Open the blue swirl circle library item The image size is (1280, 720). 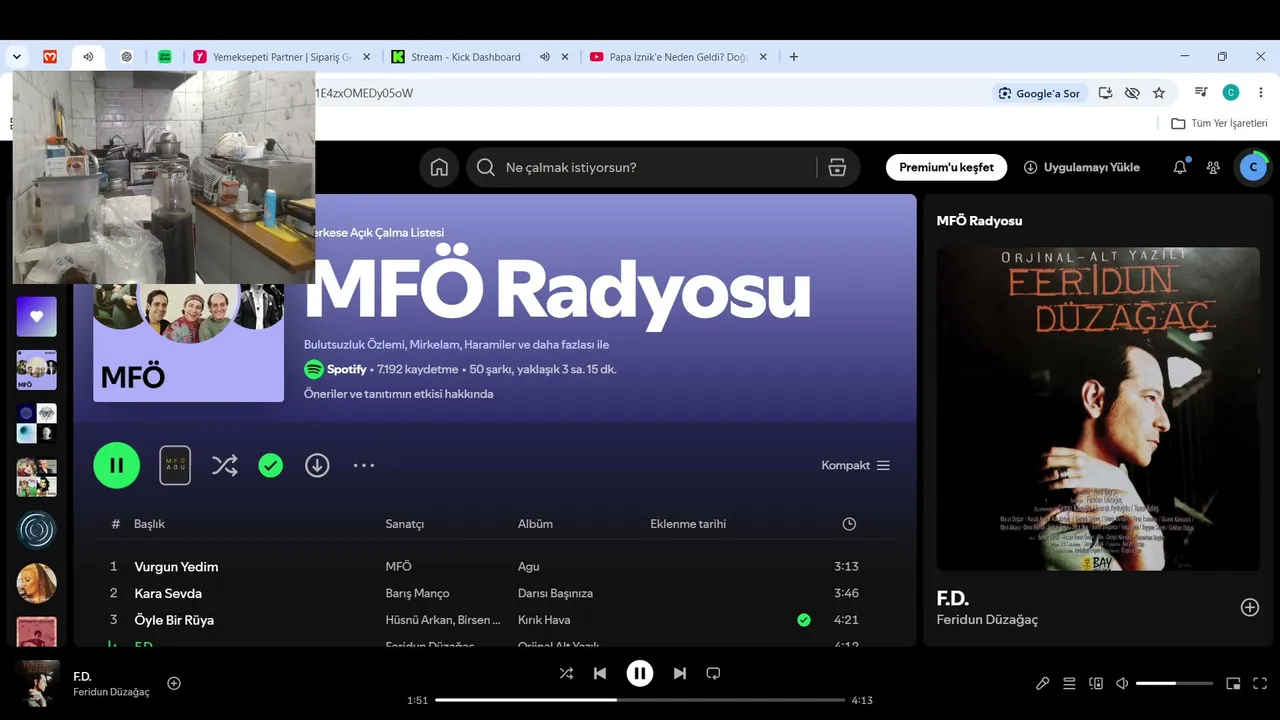click(37, 530)
